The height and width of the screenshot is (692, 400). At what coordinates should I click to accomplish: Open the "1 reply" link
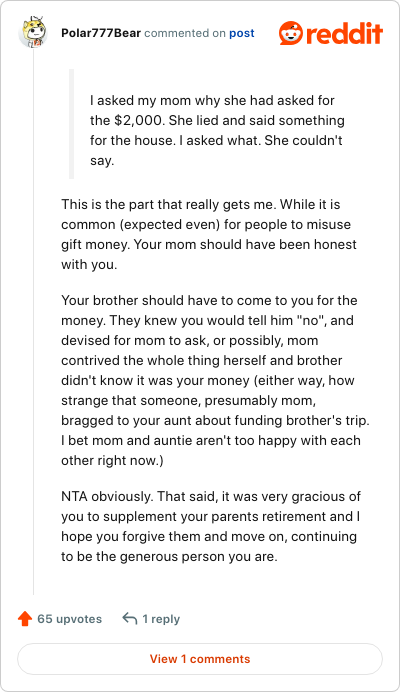coord(161,619)
